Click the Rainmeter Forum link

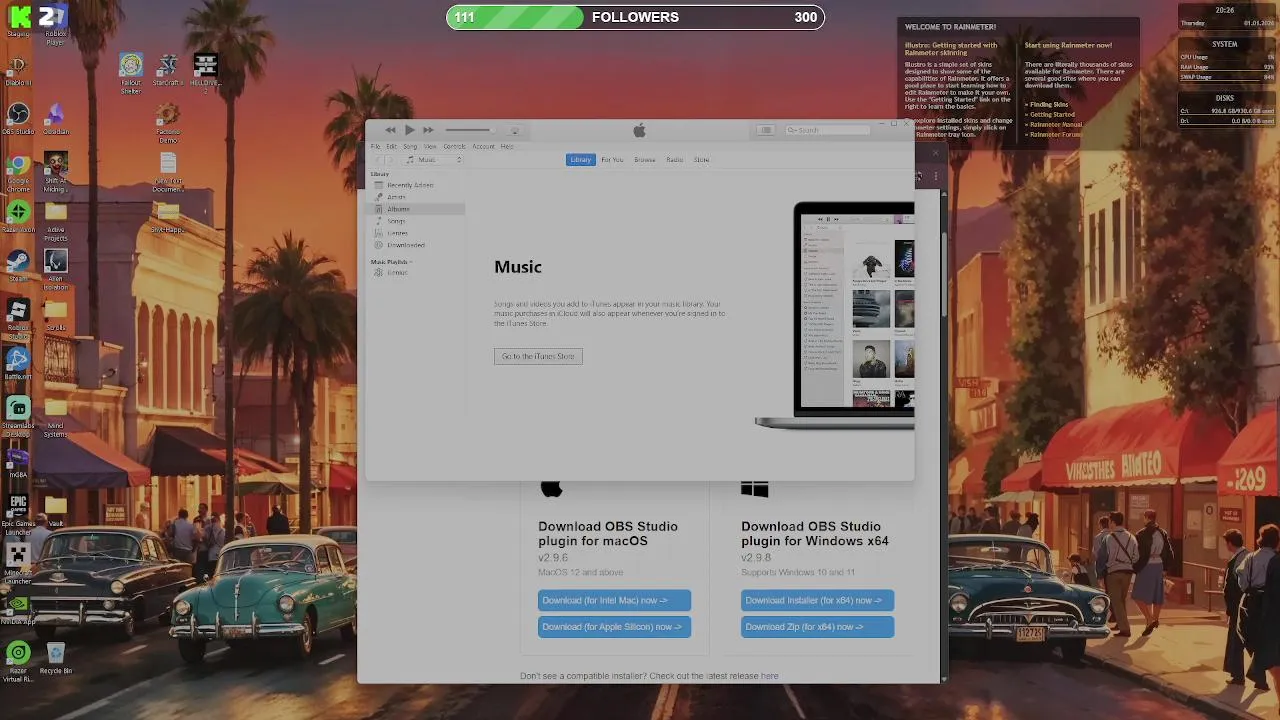pyautogui.click(x=1056, y=135)
